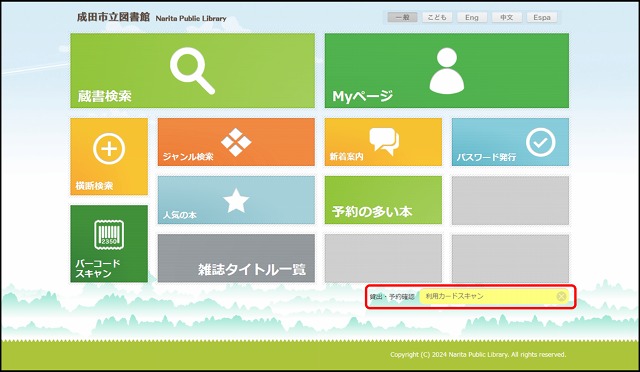The width and height of the screenshot is (640, 372).
Task: Tap the barcode icon for バーコードスキャン
Action: coord(109,235)
